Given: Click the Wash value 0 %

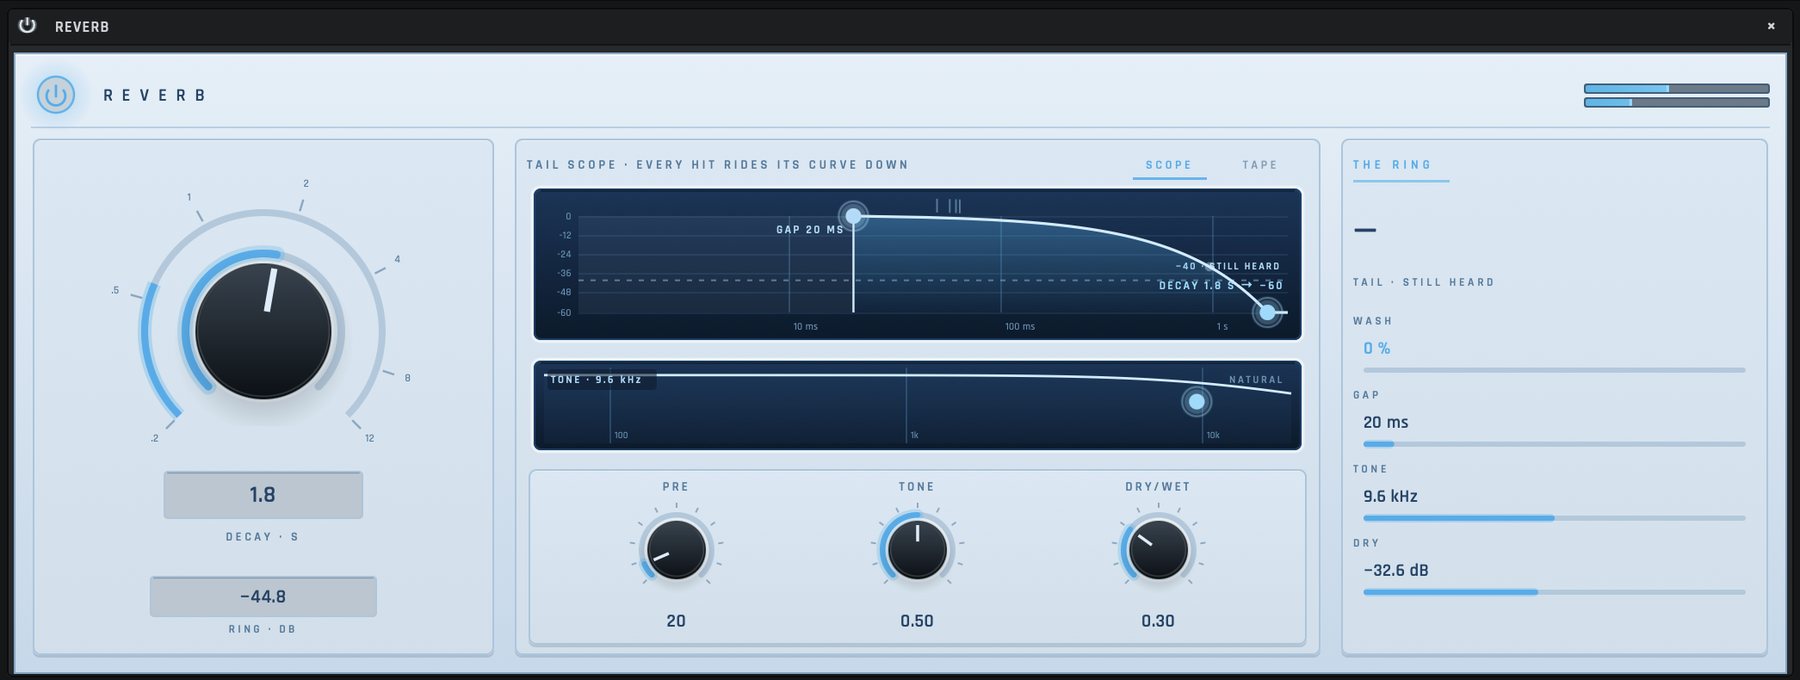Looking at the screenshot, I should (x=1377, y=348).
